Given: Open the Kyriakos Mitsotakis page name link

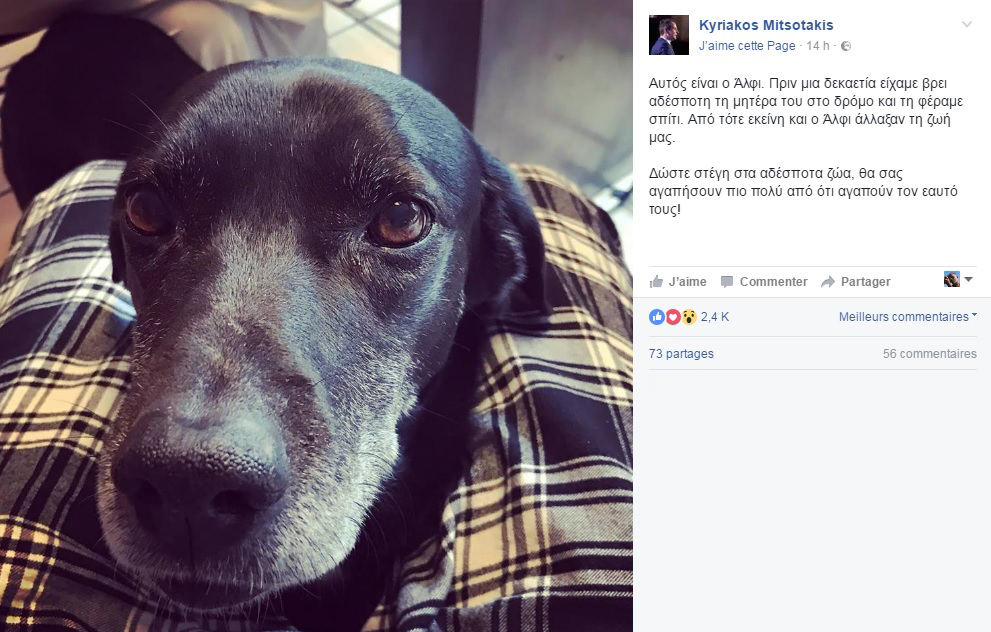Looking at the screenshot, I should tap(766, 25).
